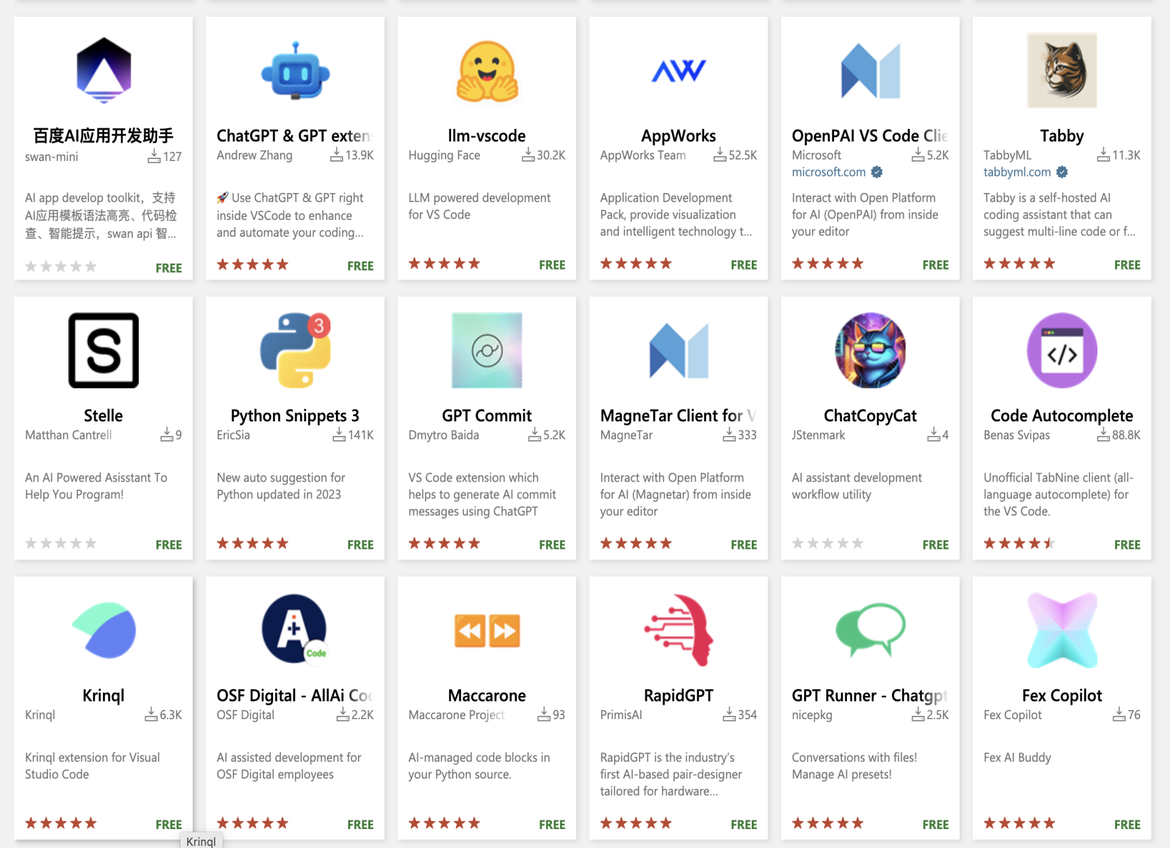
Task: Click 'Conversations with files!' description
Action: (854, 757)
